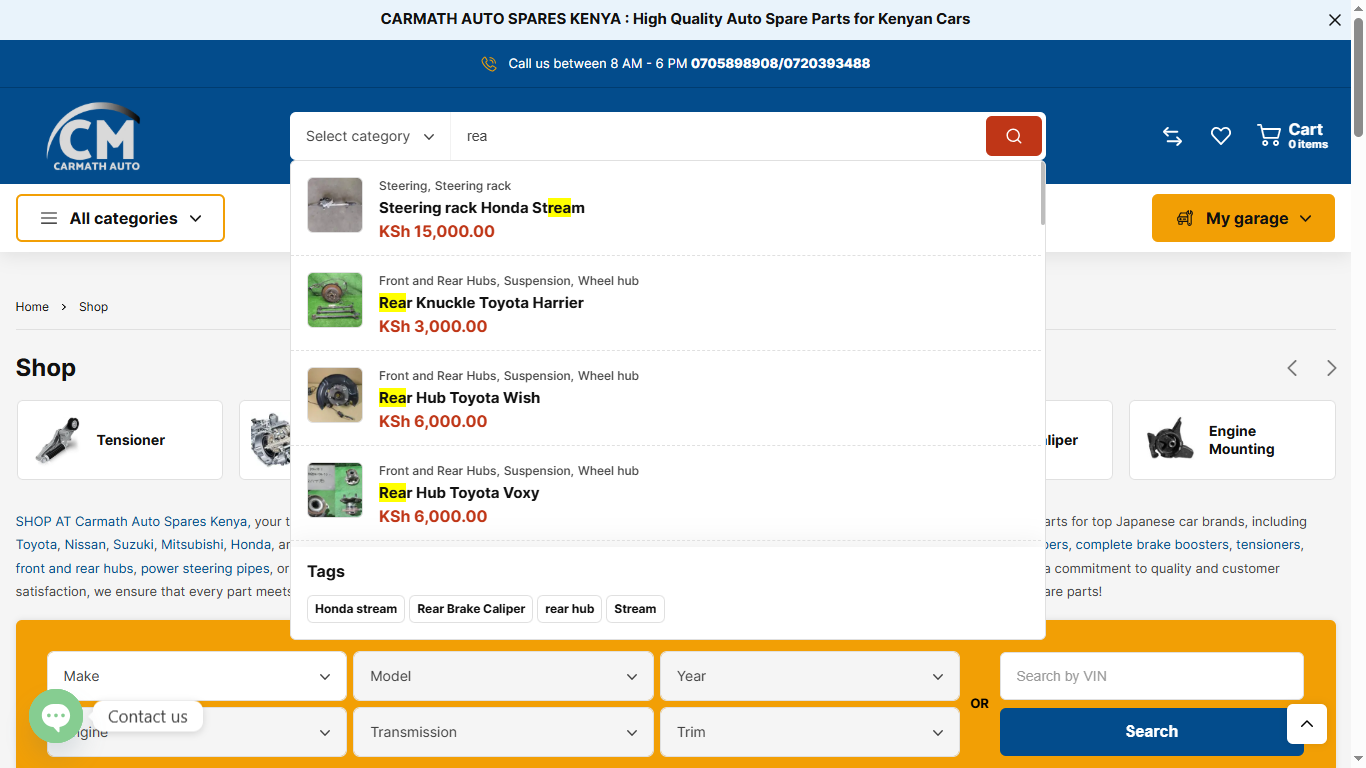Screen dimensions: 1366x768
Task: Select Rear Knuckle Toyota Harrier suggestion
Action: point(481,303)
